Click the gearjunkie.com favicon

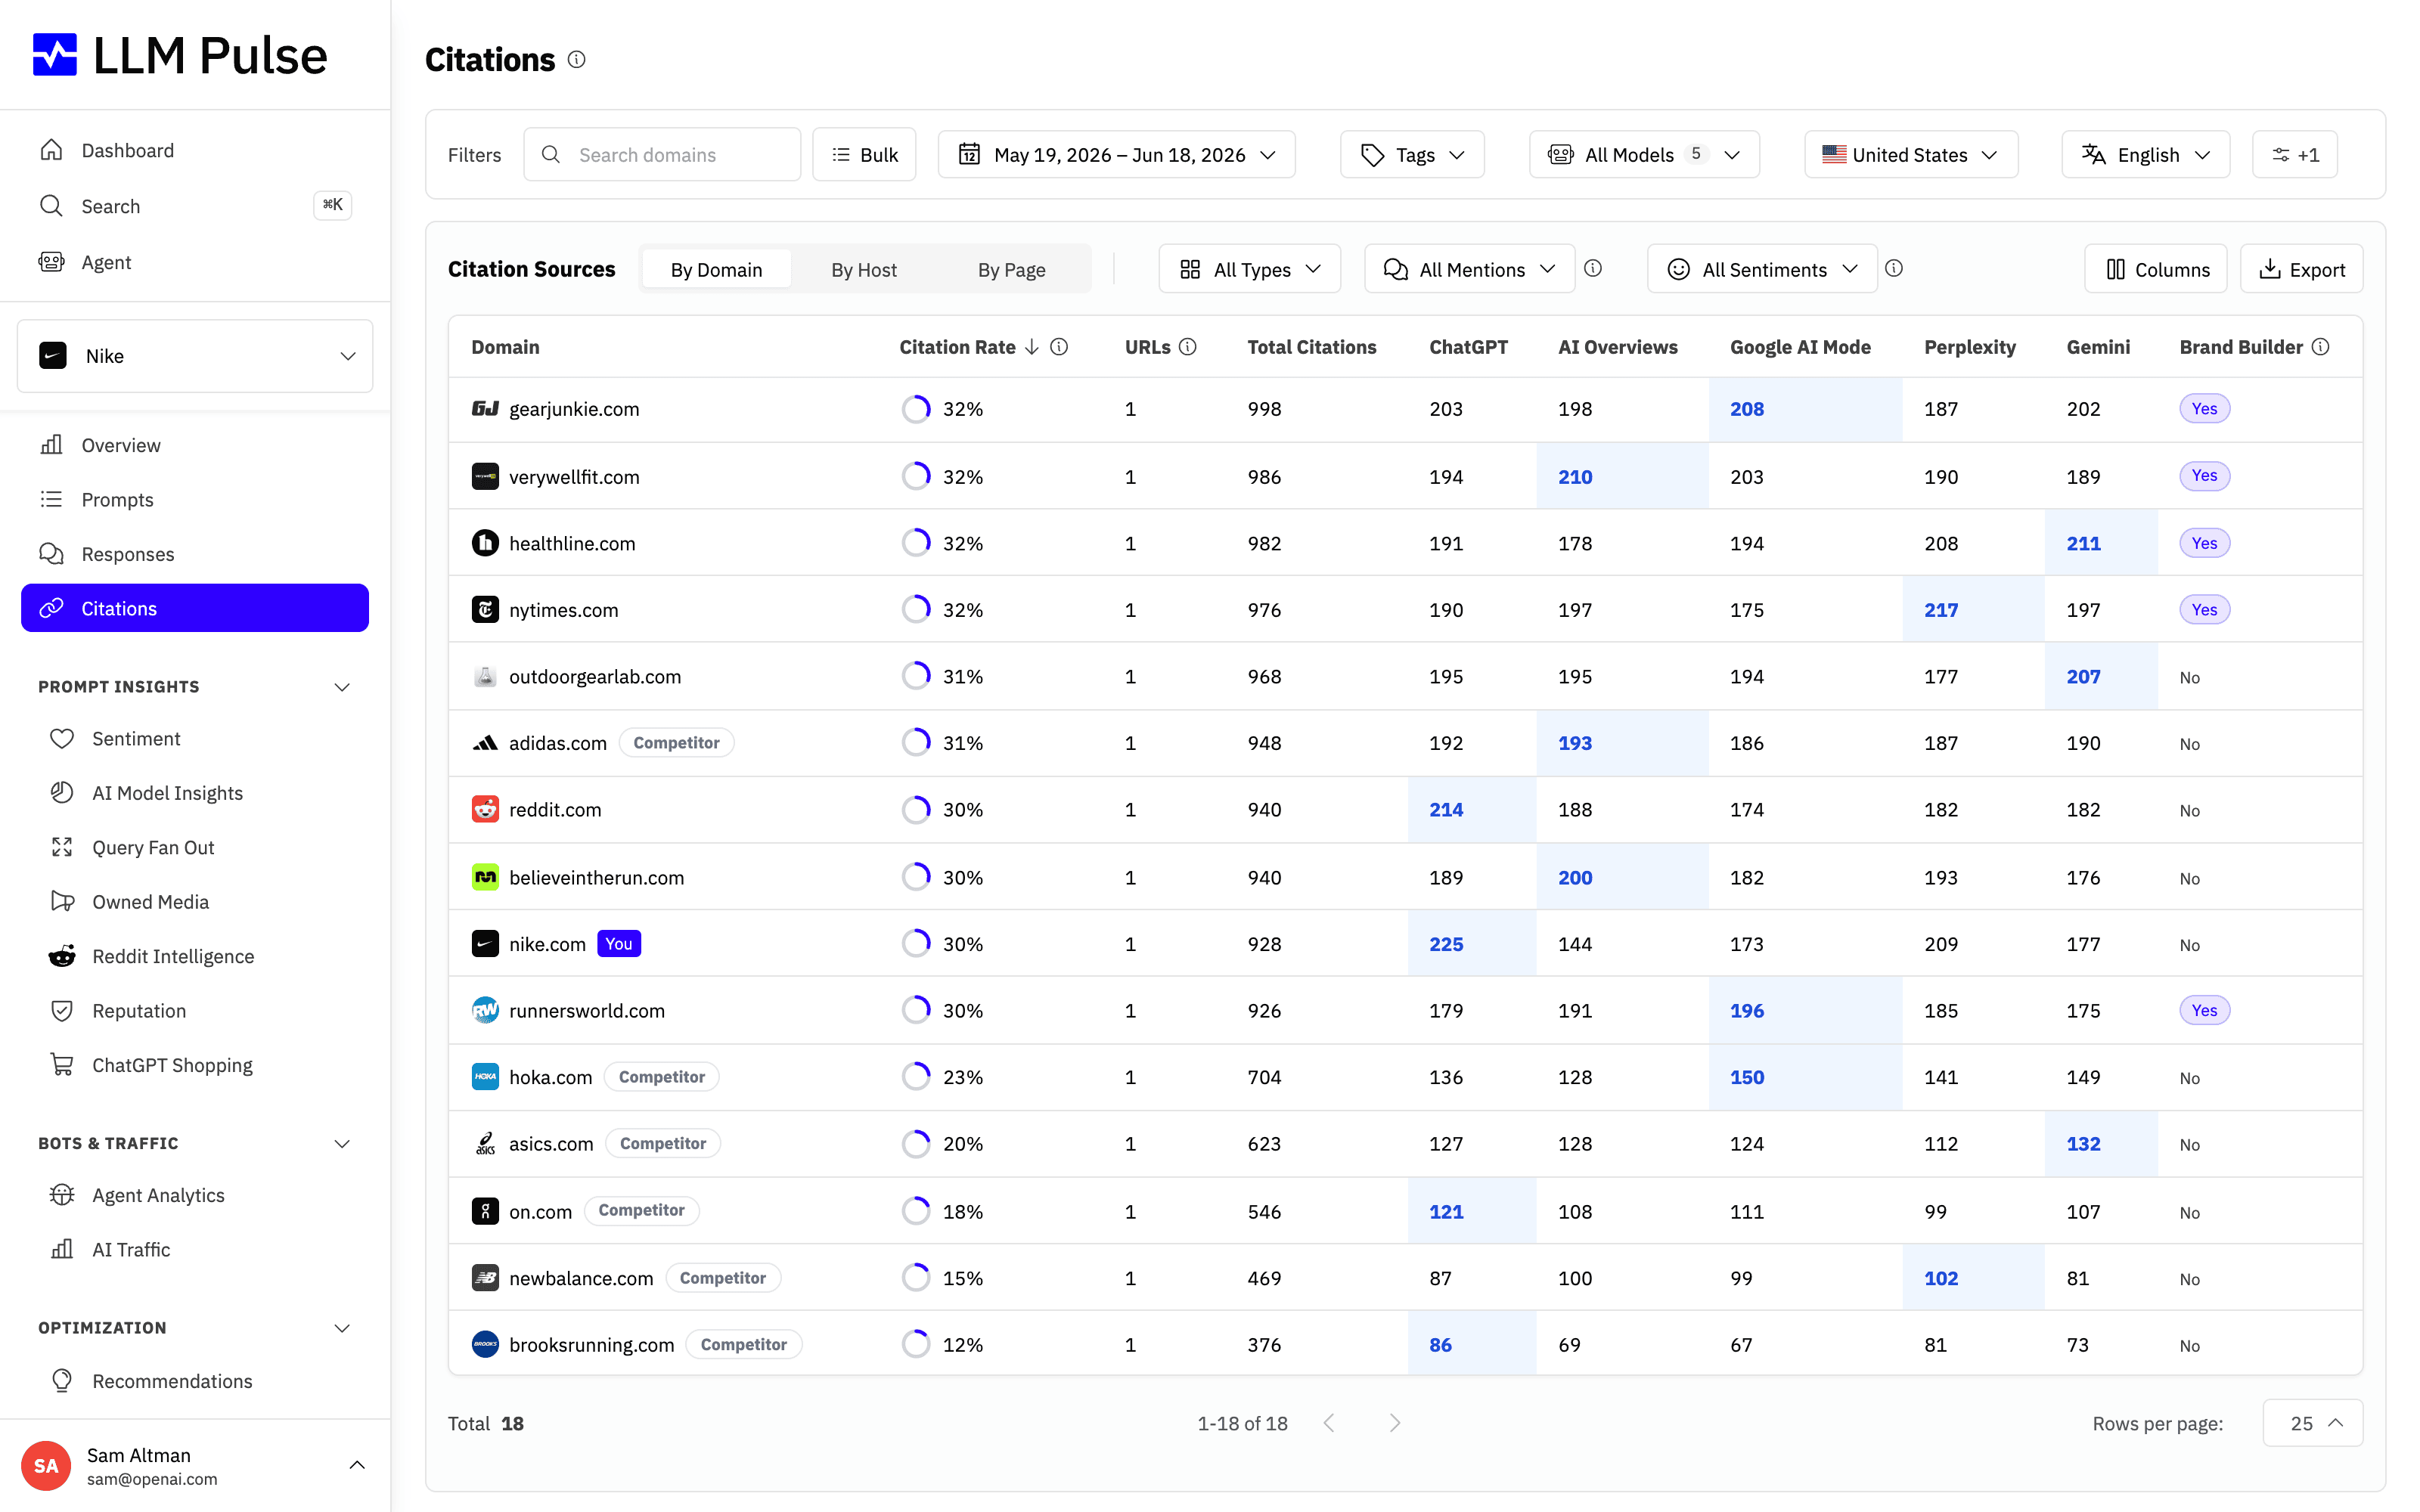coord(485,409)
